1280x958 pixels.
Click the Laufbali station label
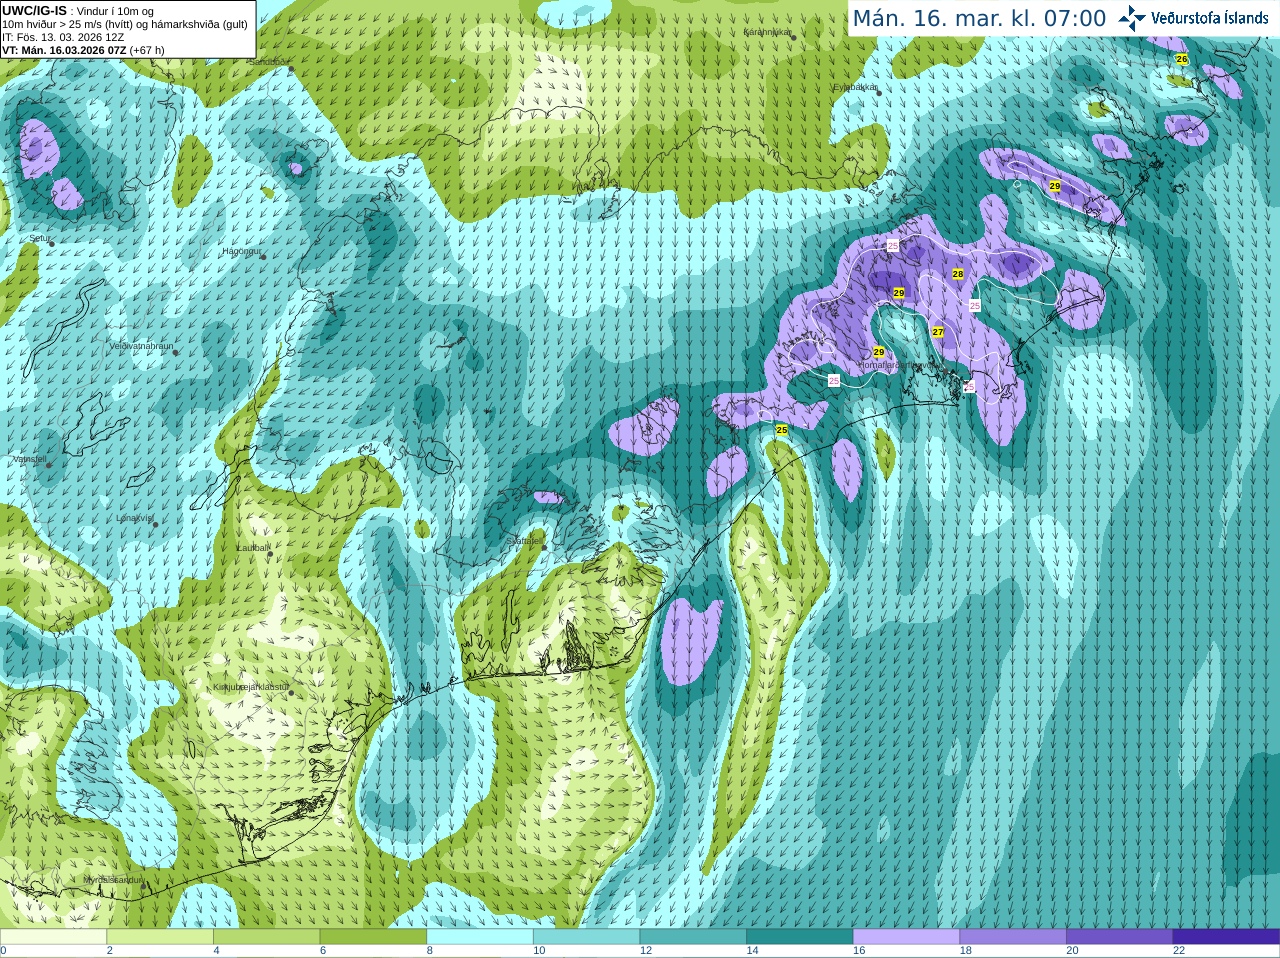(252, 548)
